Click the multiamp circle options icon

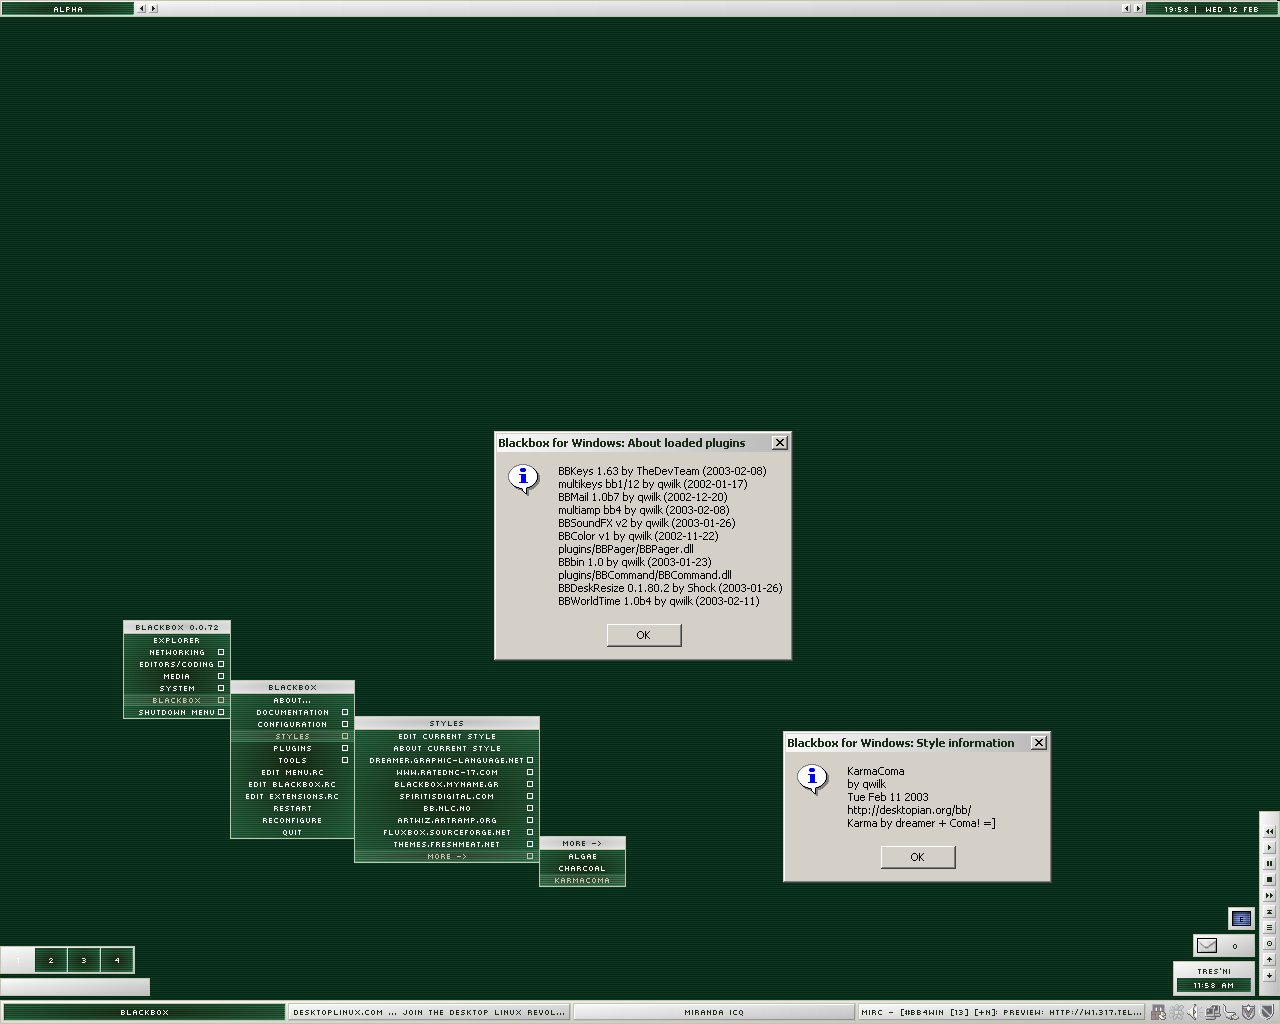coord(1270,944)
